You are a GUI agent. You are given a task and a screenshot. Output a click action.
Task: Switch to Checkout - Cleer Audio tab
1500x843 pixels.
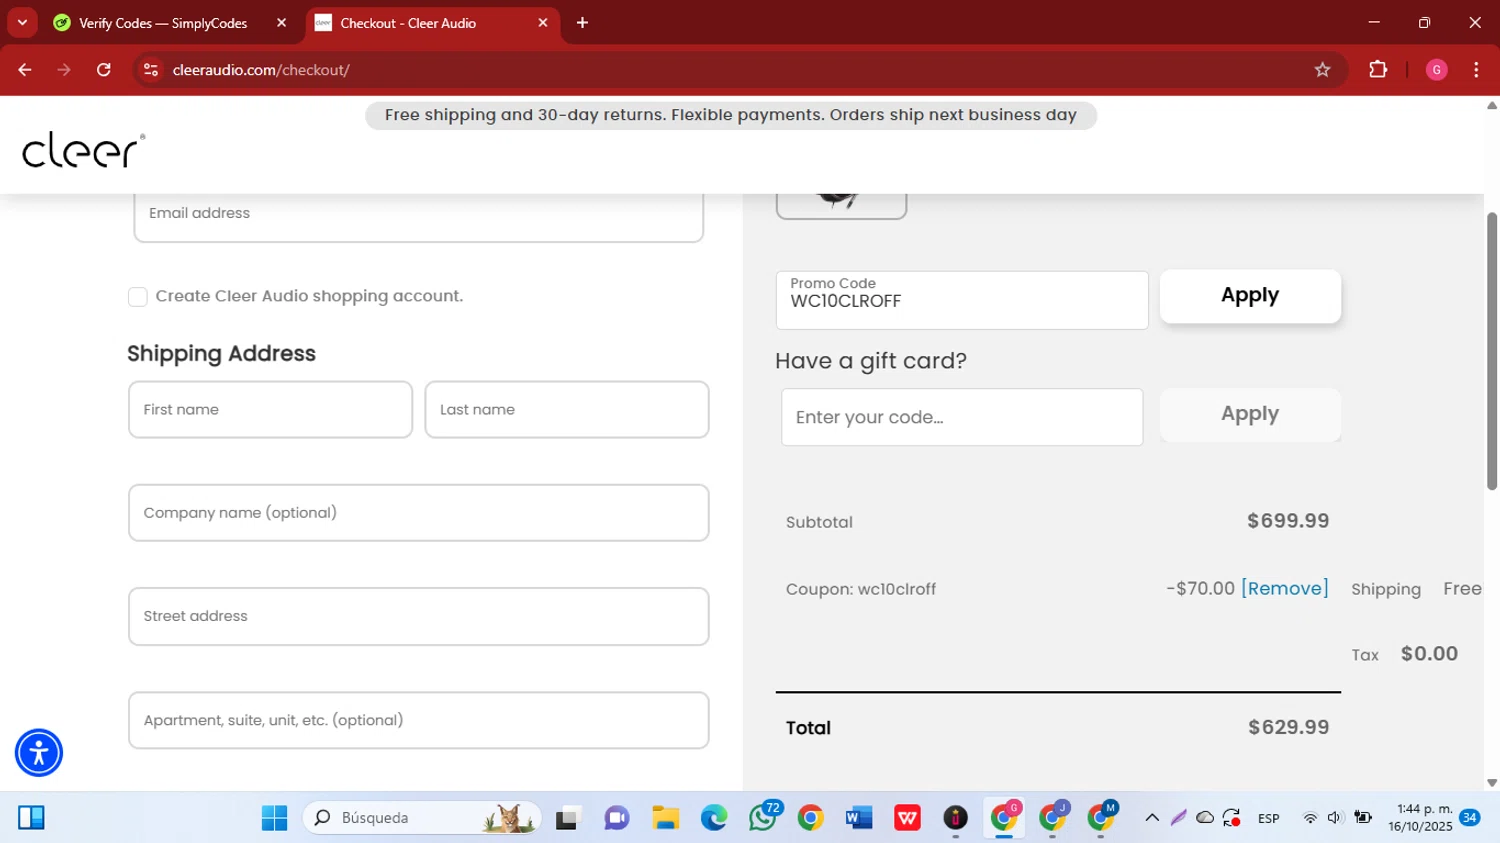click(409, 23)
